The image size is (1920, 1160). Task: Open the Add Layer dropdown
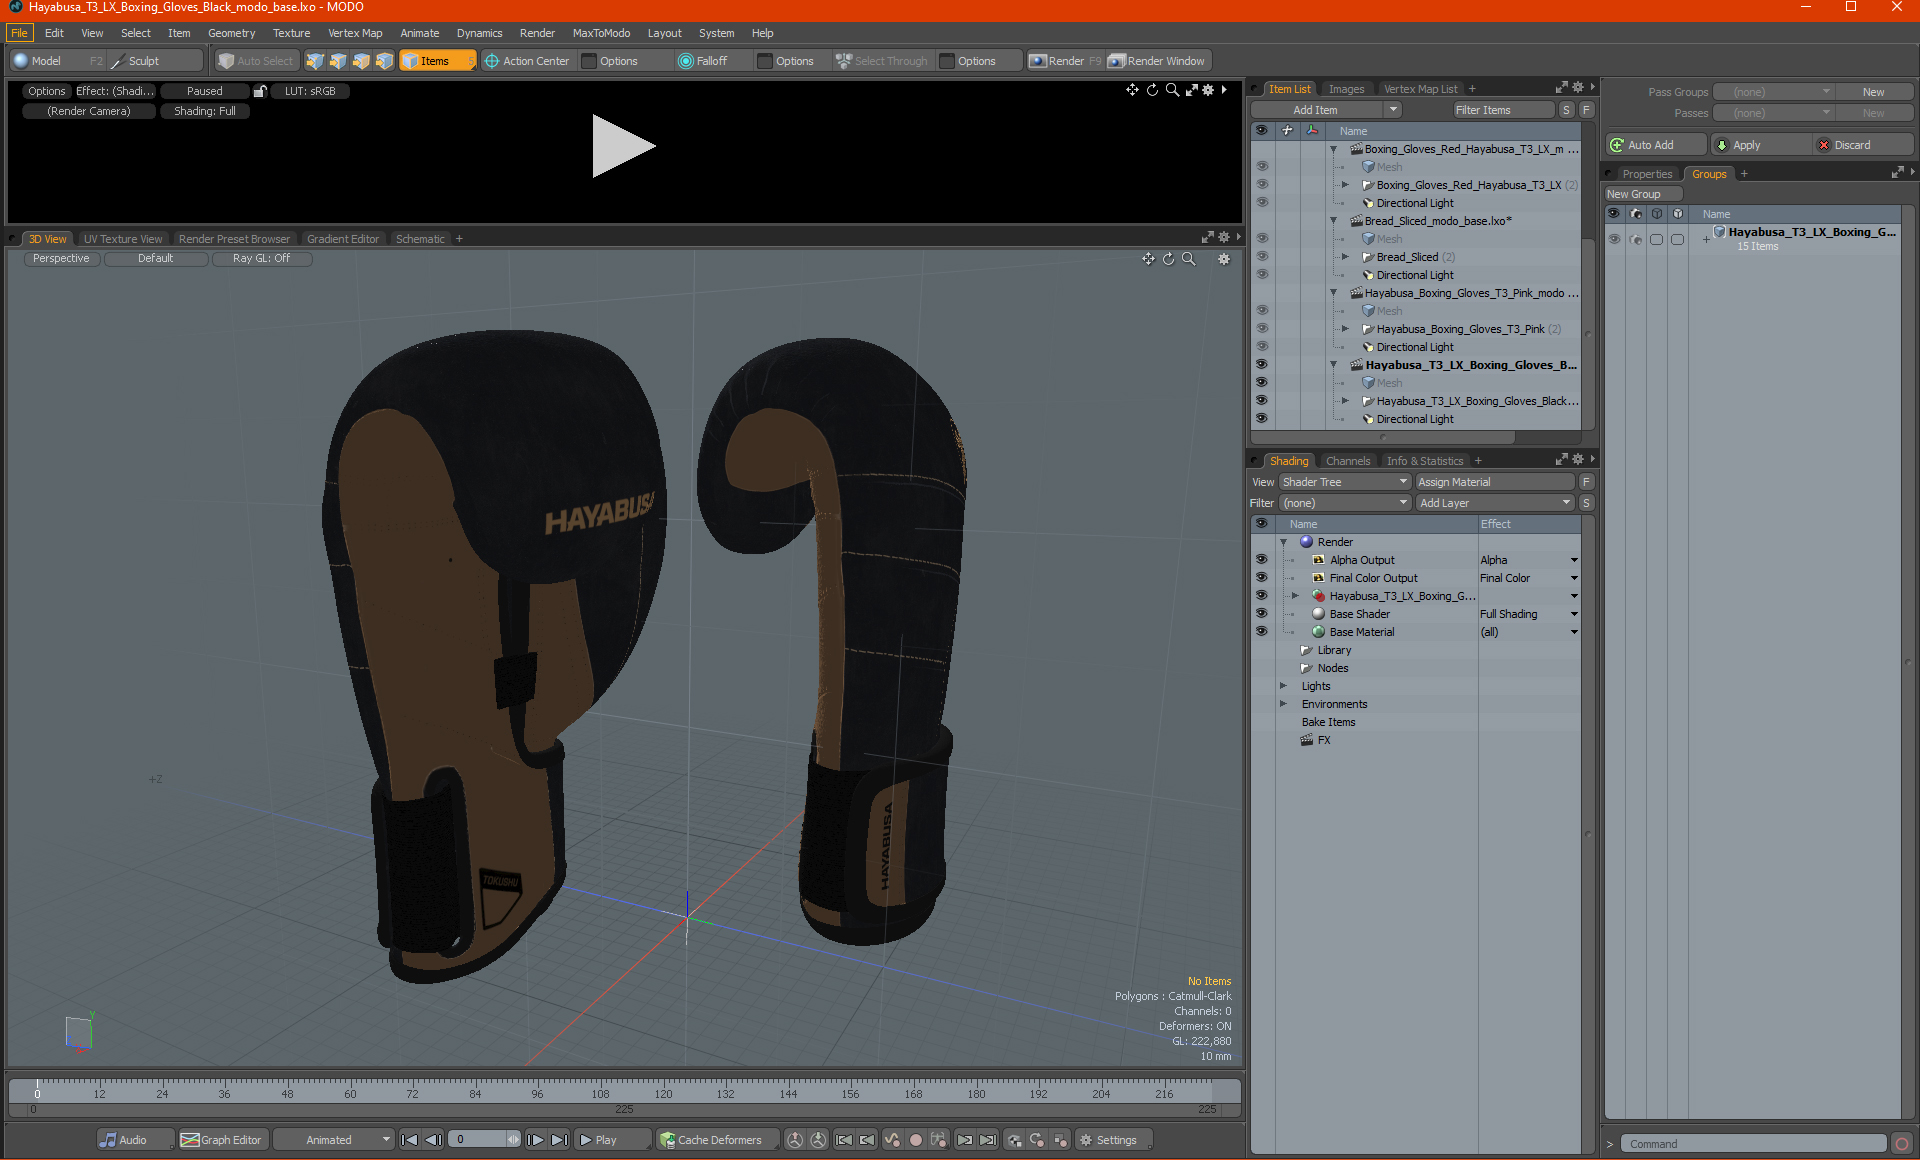click(1495, 503)
